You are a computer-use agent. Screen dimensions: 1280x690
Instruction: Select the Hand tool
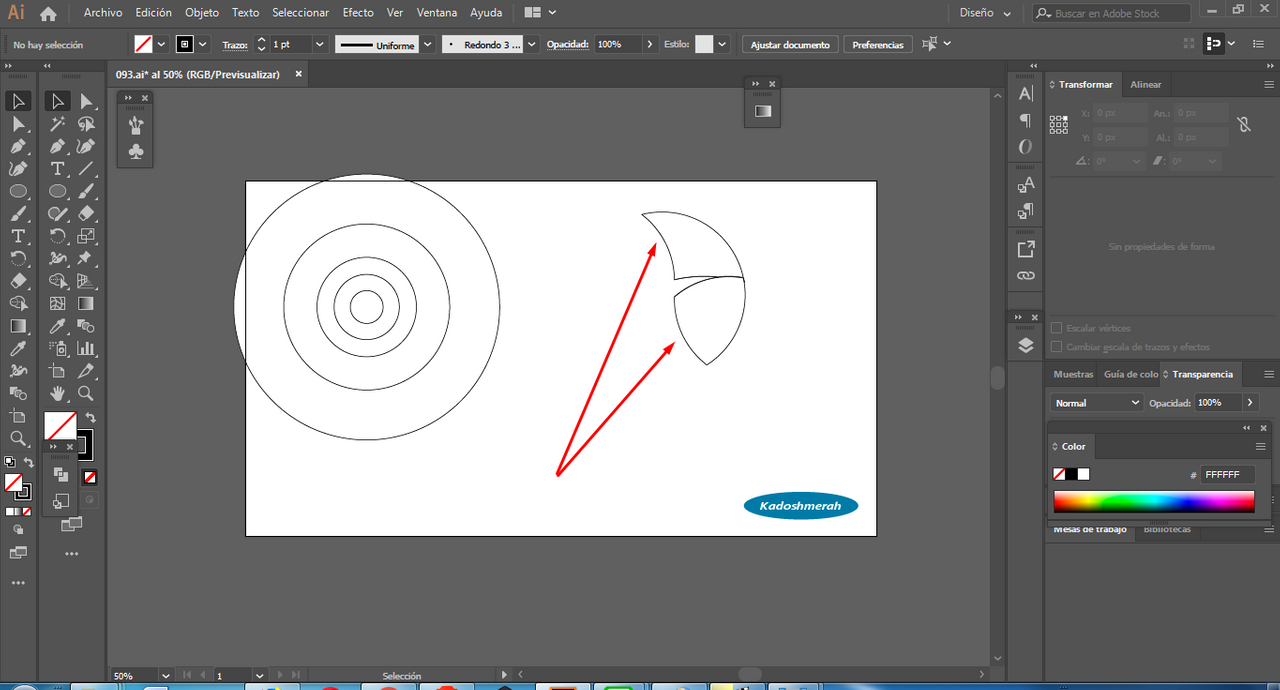click(x=58, y=394)
